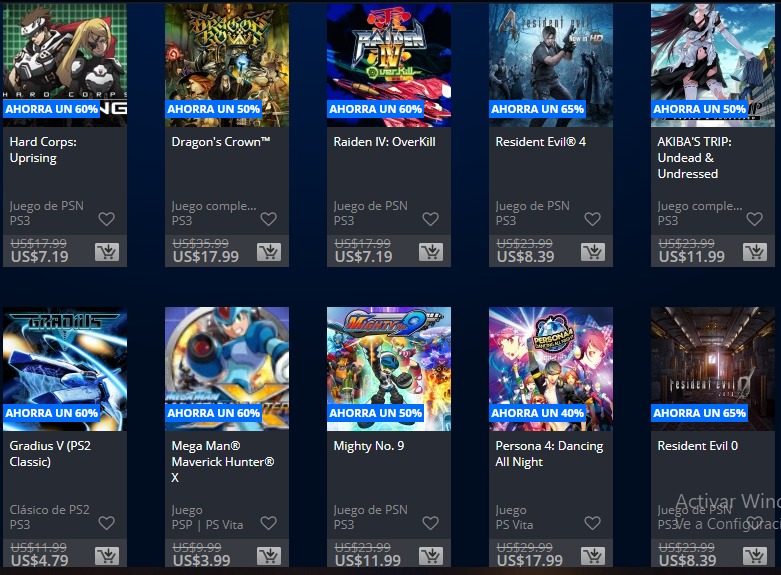Add Gradius V to cart
The image size is (781, 575).
point(107,556)
